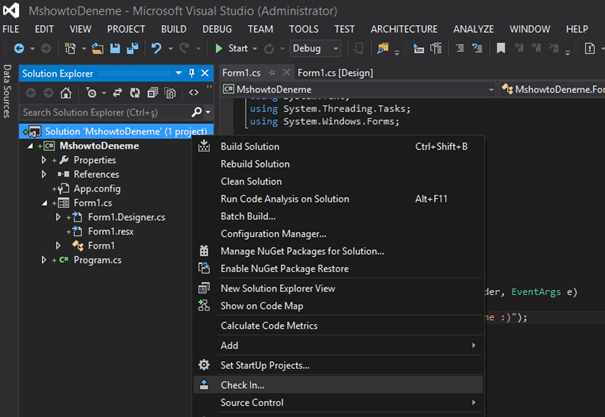Click the Comment selected lines icon
Viewport: 605px width, 417px height.
point(460,49)
